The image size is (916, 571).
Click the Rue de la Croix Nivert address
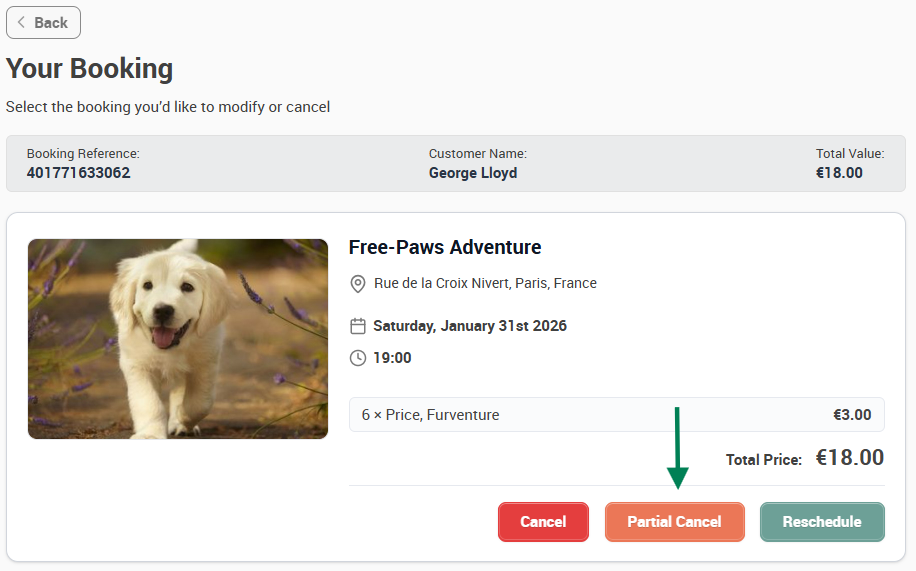pyautogui.click(x=485, y=283)
